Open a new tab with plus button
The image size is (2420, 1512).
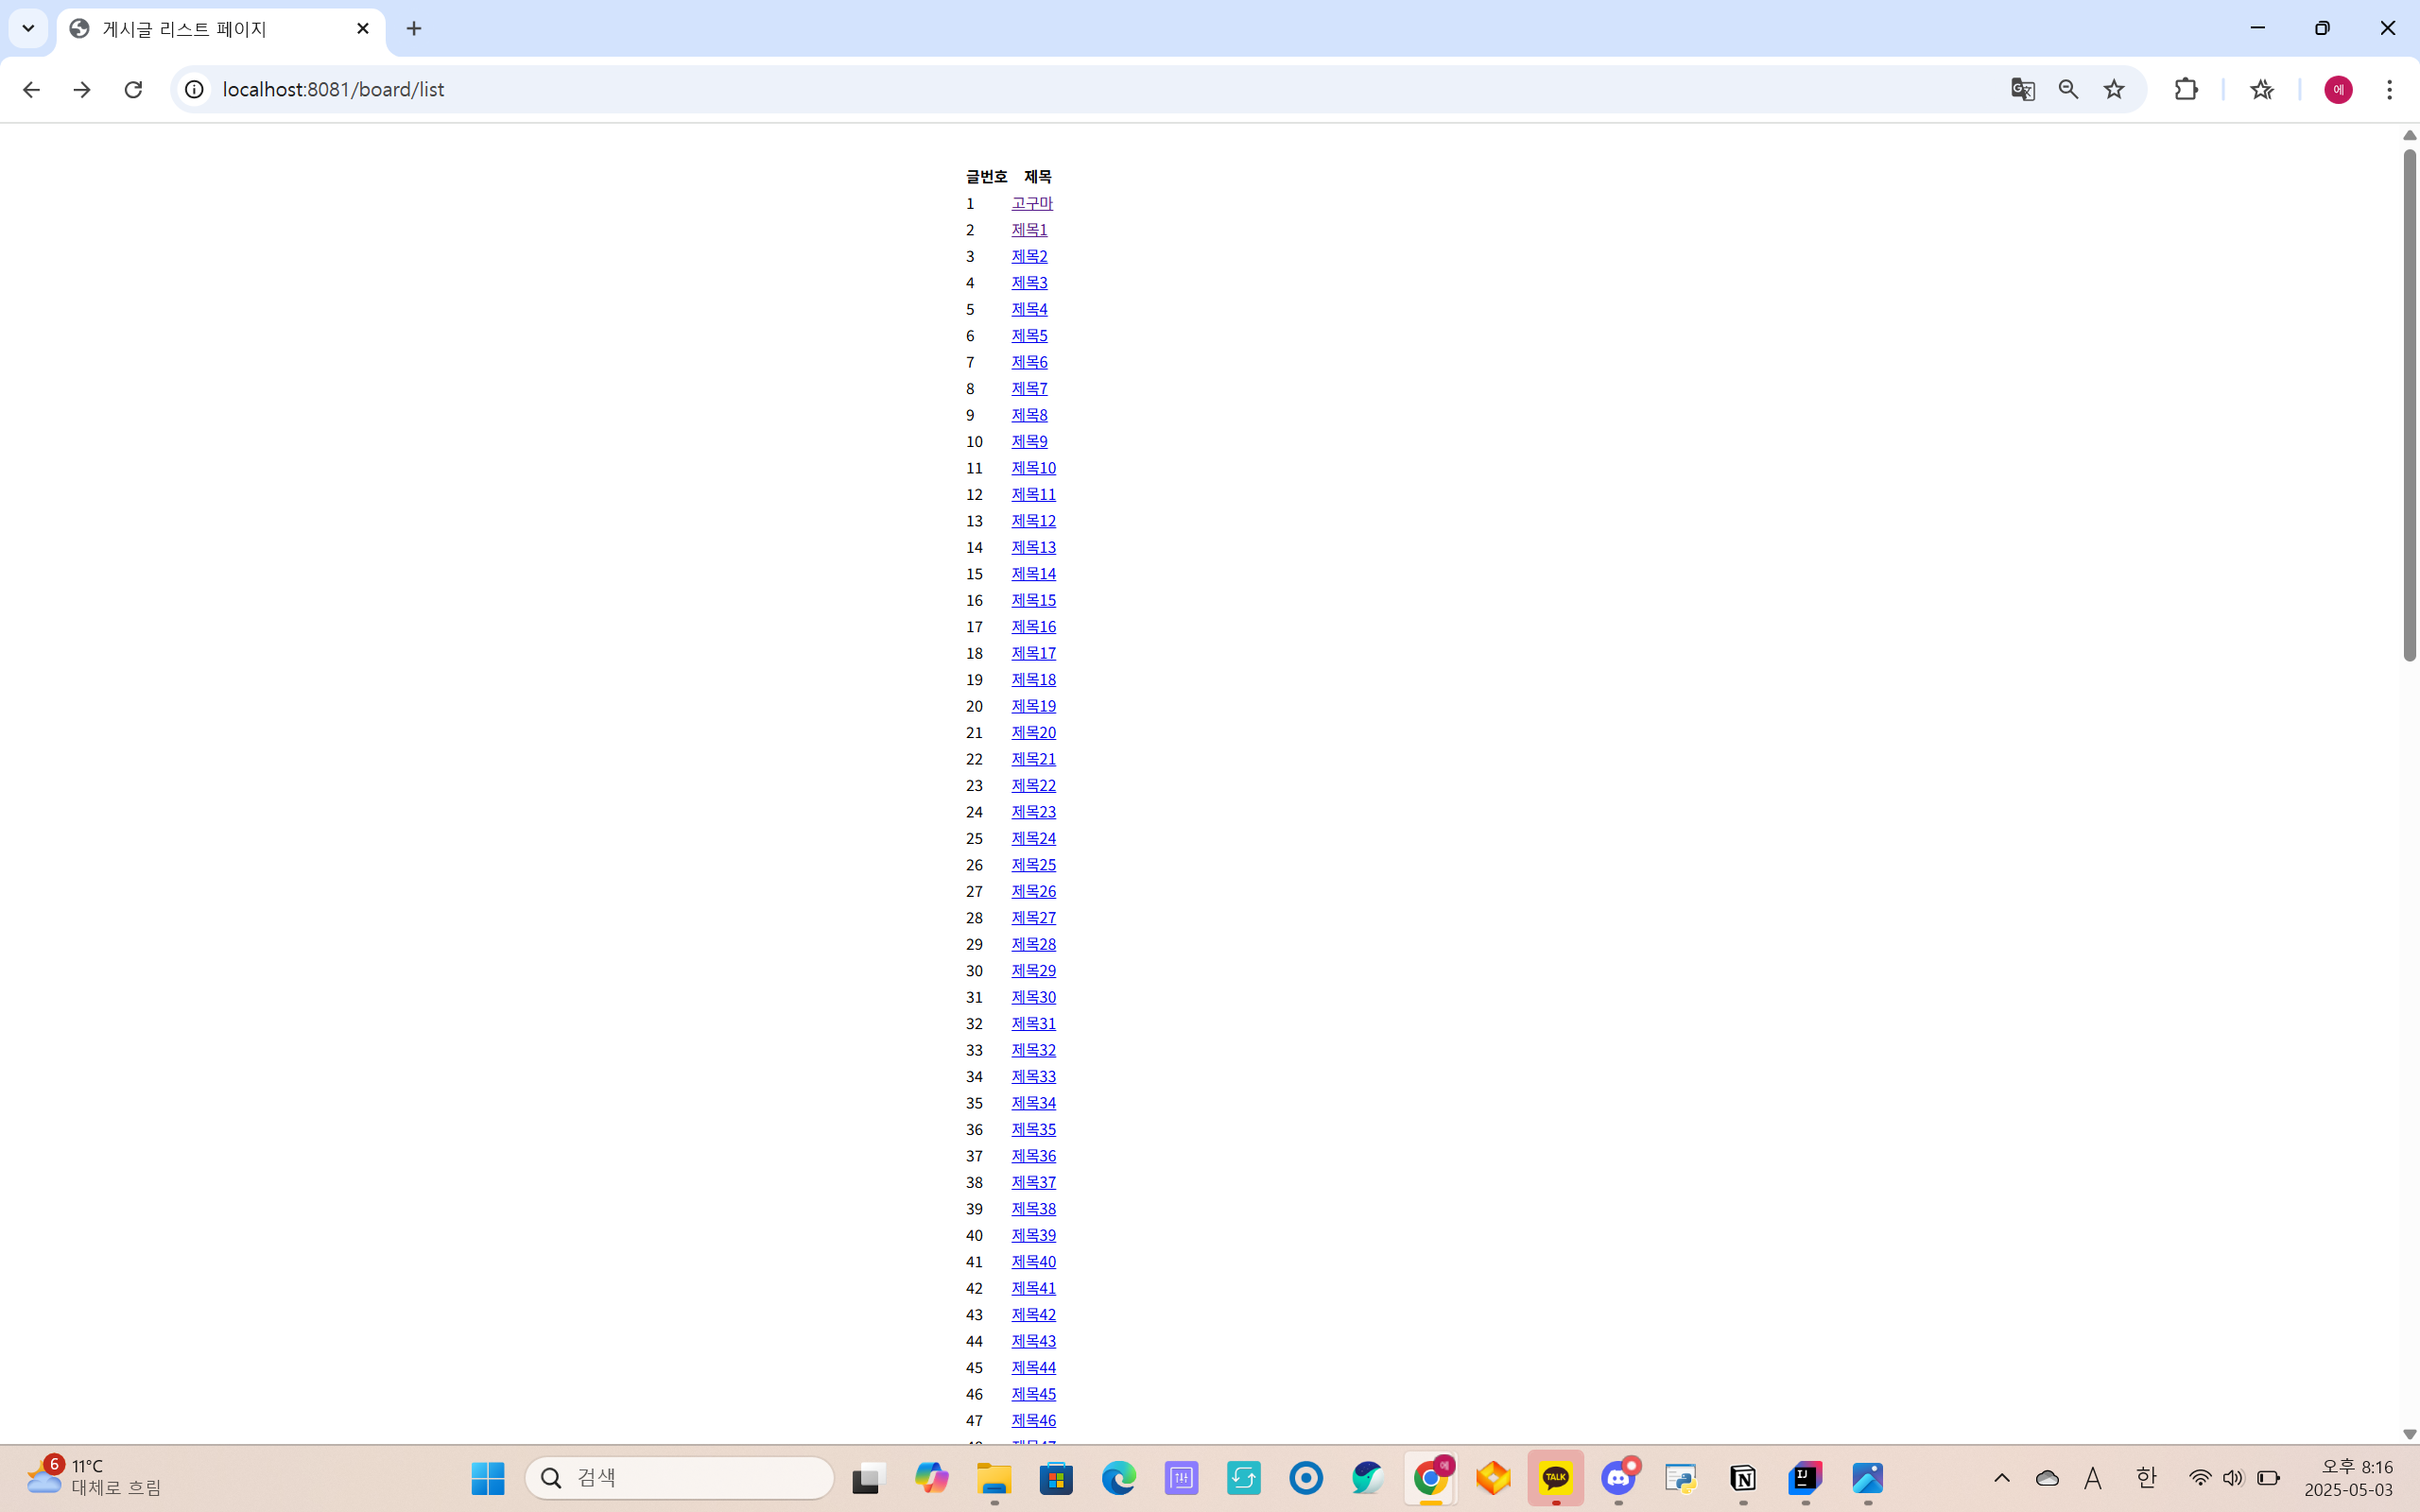(414, 29)
